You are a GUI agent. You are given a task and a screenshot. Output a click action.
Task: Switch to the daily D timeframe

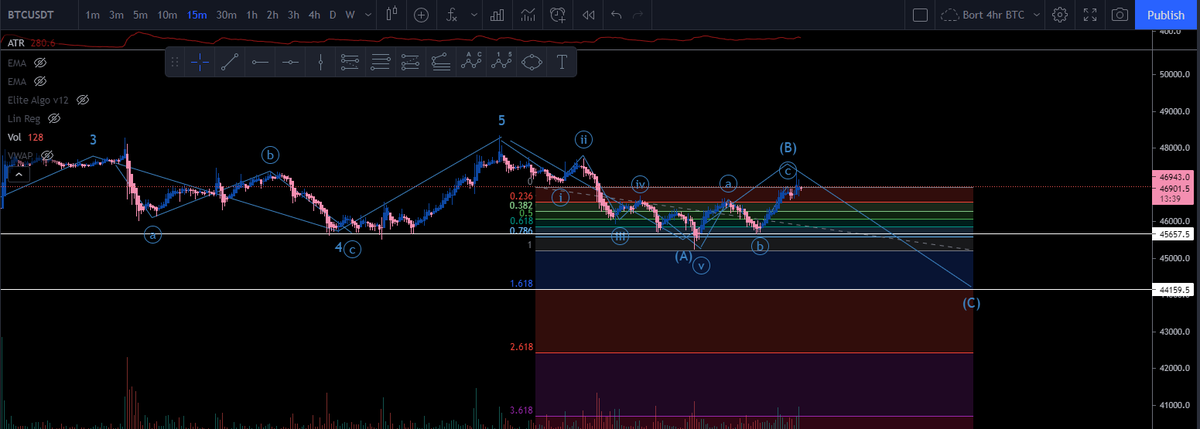coord(333,15)
